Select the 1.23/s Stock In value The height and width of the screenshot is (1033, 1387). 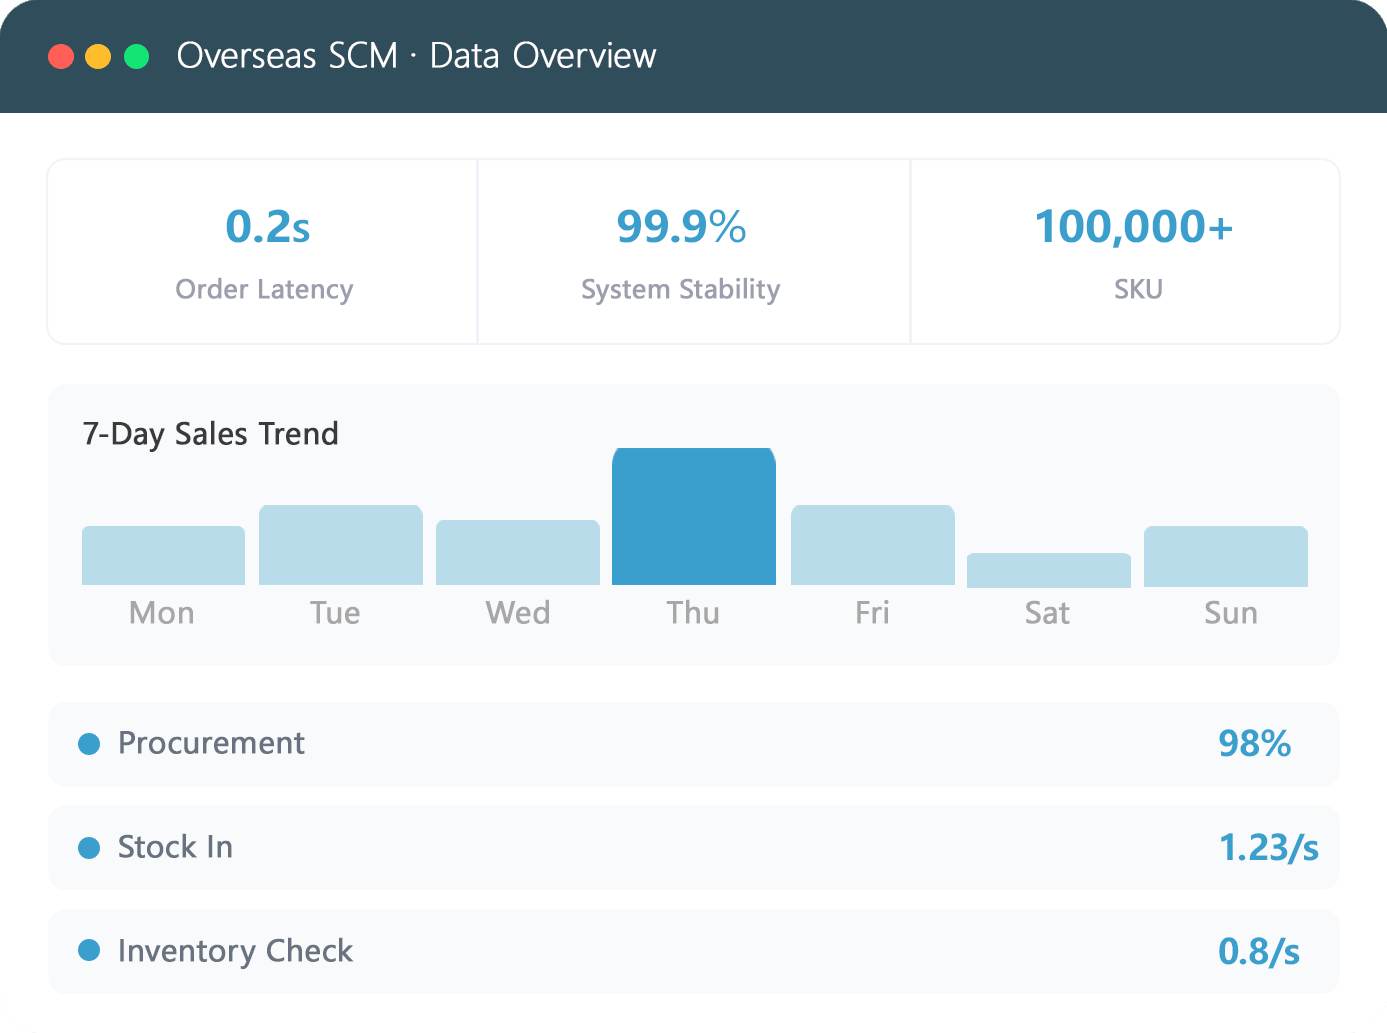click(x=1268, y=848)
